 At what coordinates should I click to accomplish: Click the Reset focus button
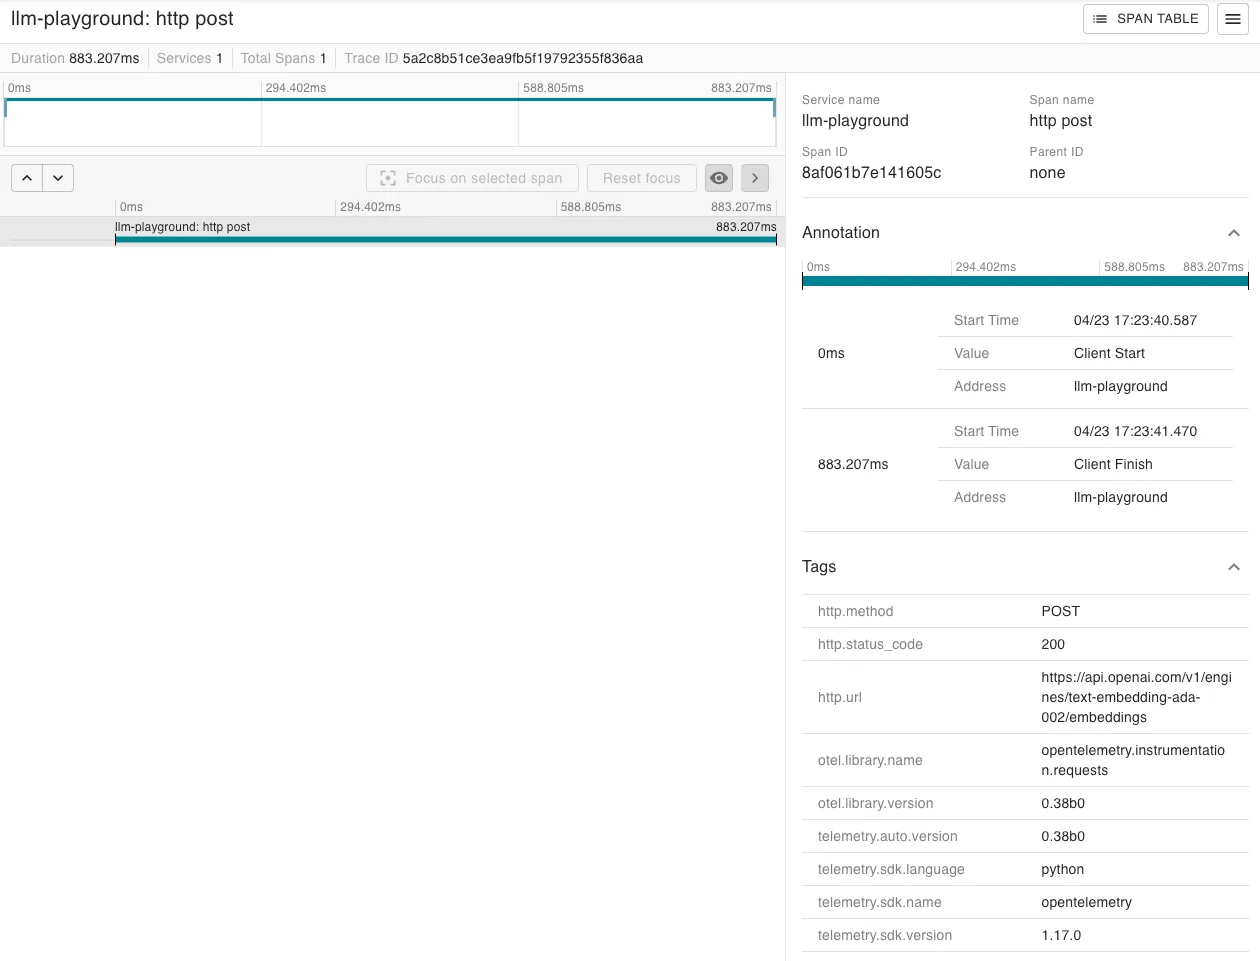(x=641, y=177)
